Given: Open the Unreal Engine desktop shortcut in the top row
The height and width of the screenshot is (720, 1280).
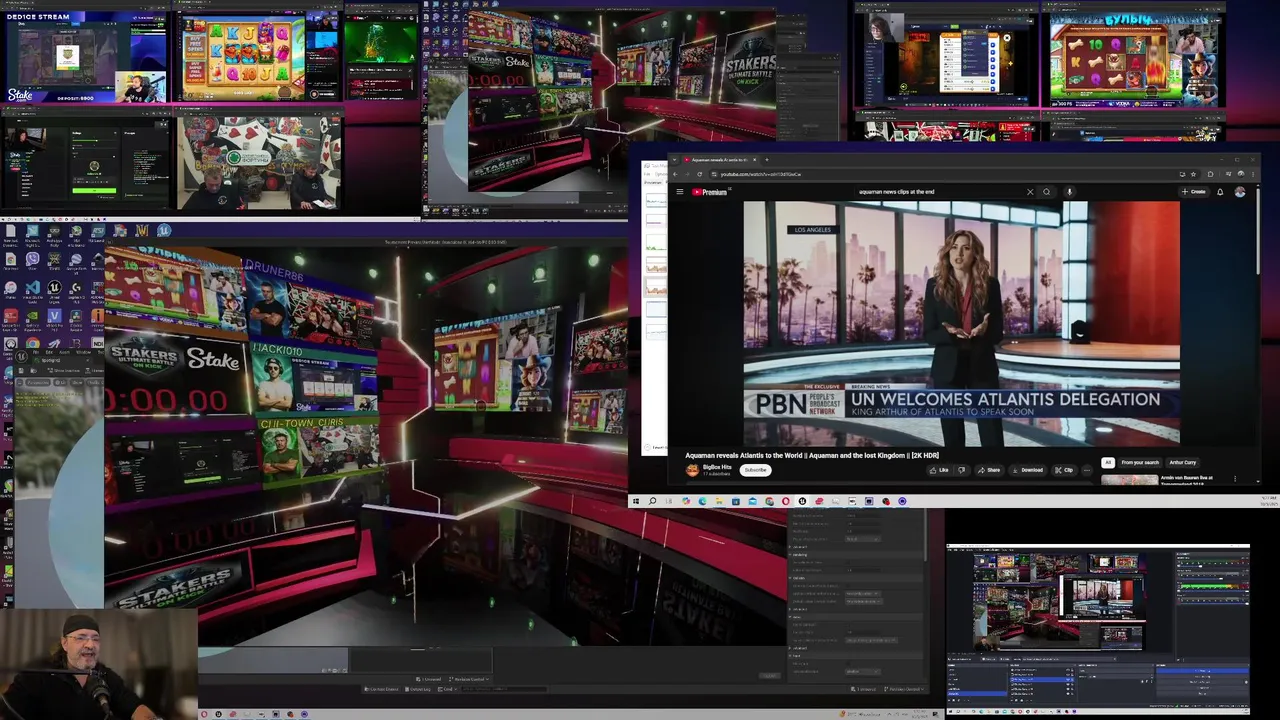Looking at the screenshot, I should click(x=164, y=230).
